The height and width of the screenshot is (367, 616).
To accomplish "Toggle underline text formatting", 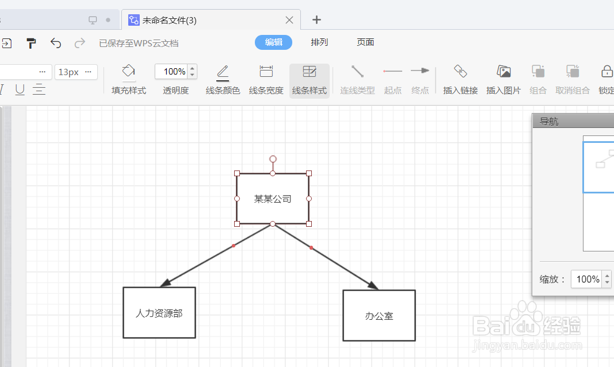I will point(20,90).
